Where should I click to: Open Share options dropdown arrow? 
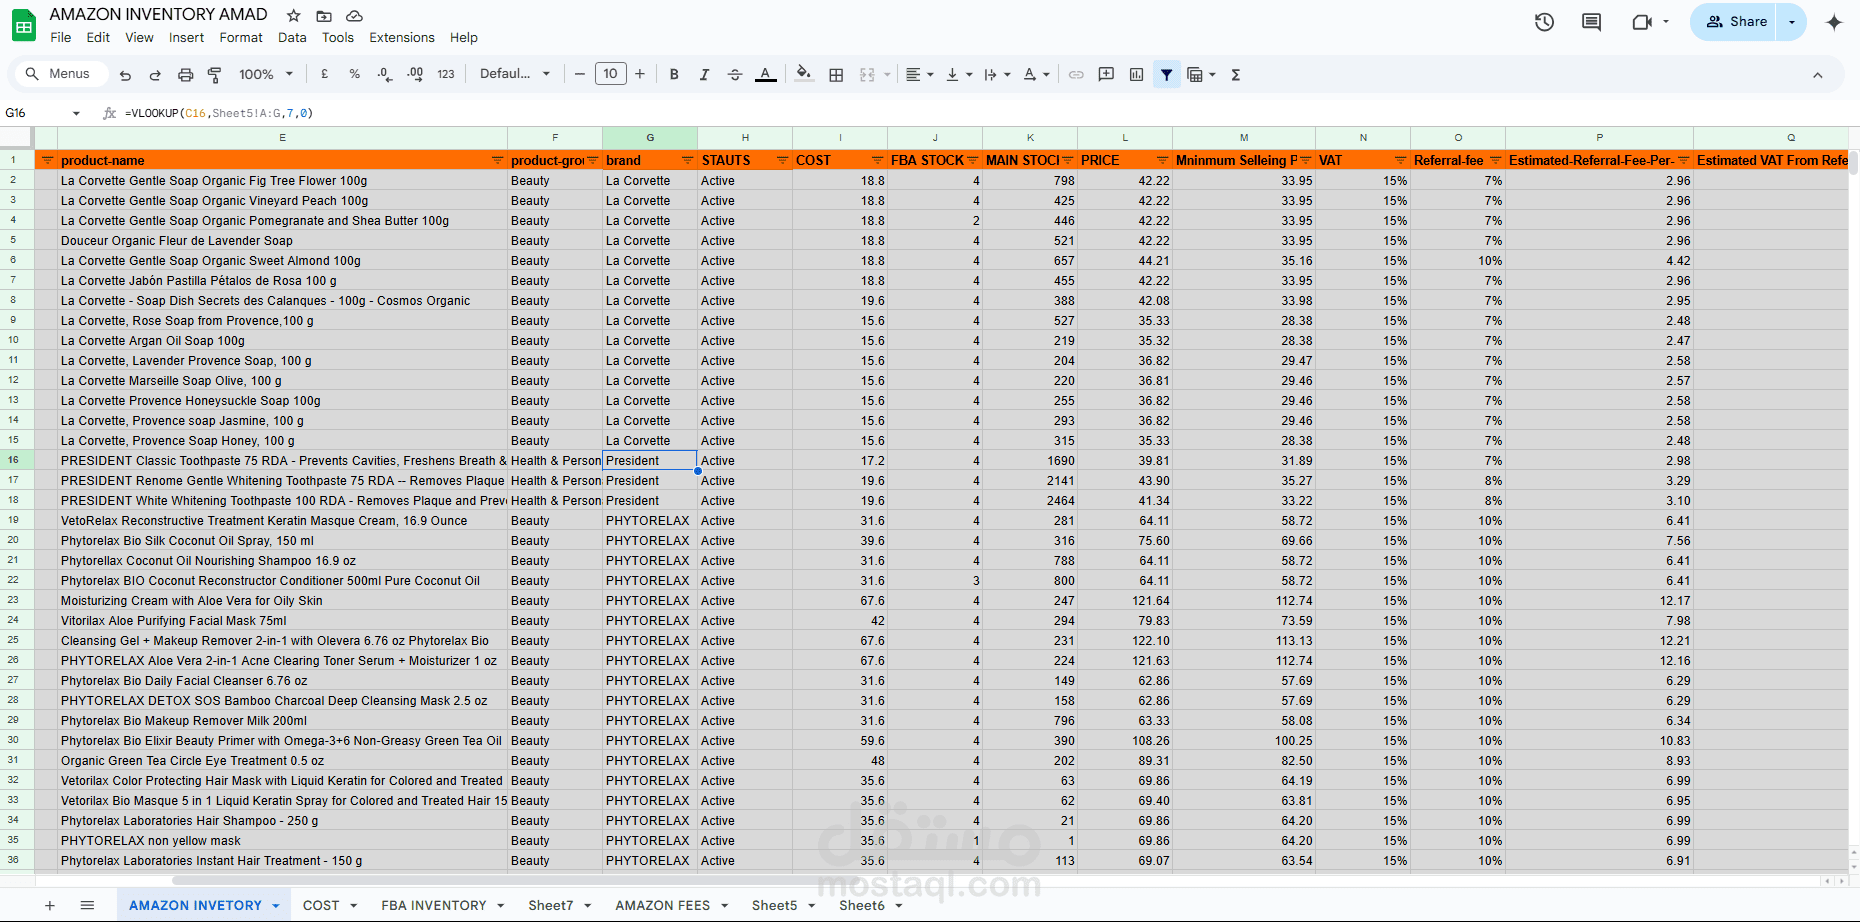1792,22
